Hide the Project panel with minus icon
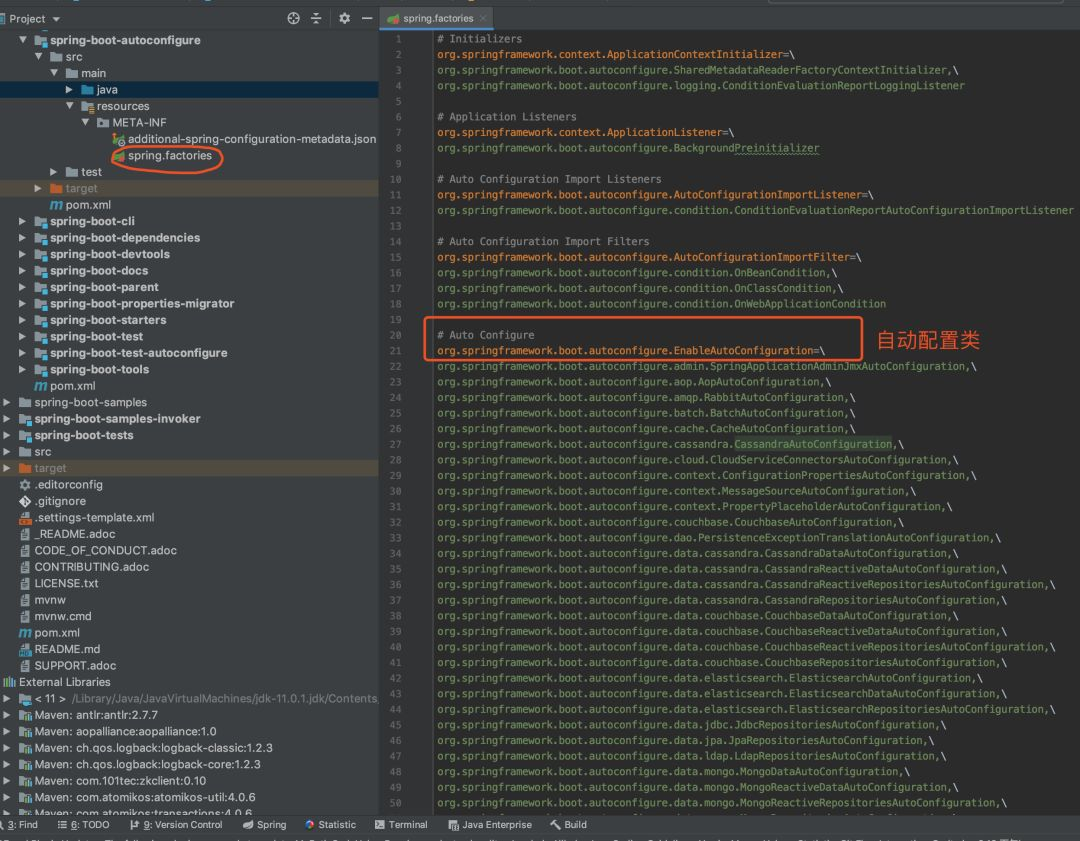The height and width of the screenshot is (841, 1080). tap(367, 19)
